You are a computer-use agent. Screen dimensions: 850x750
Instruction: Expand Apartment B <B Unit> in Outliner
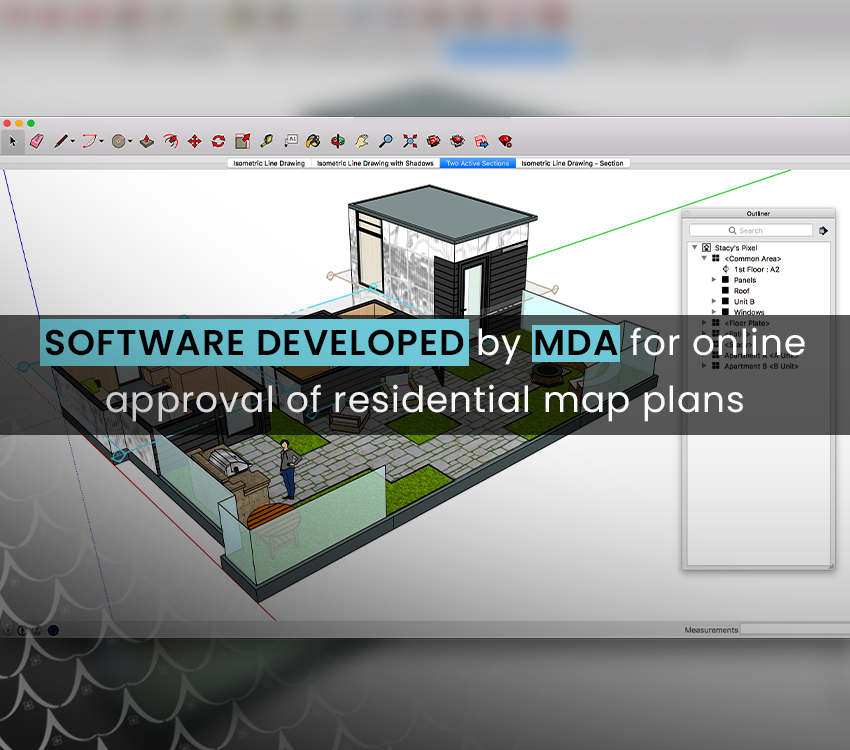[704, 365]
